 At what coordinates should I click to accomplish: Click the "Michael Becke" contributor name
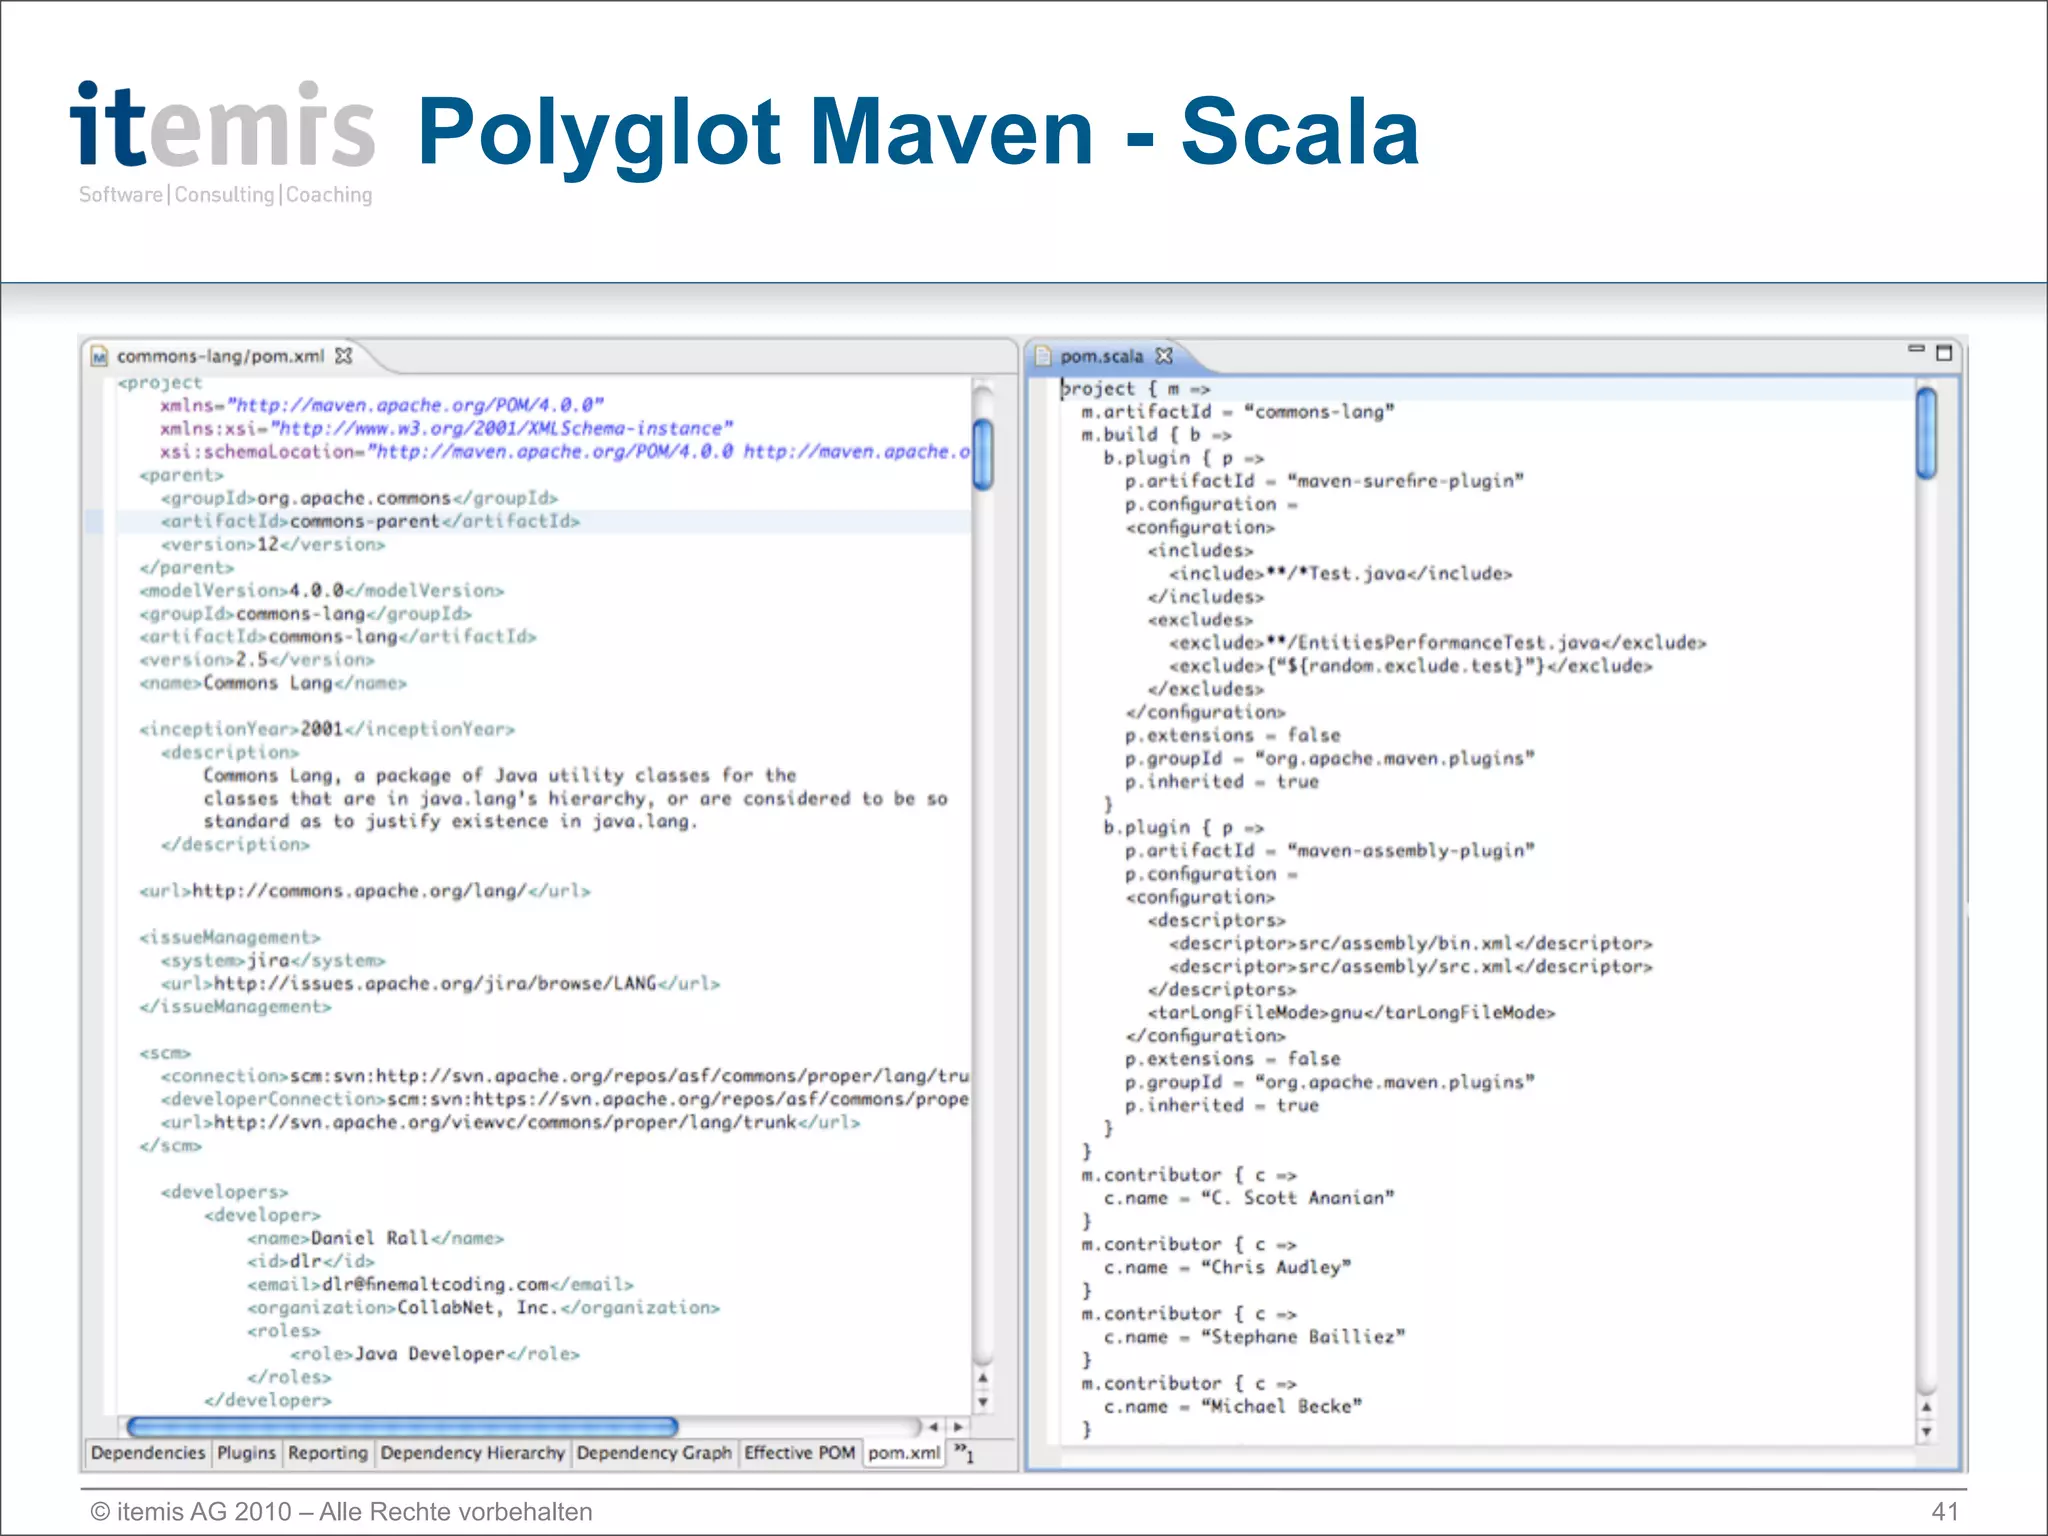coord(1233,1407)
